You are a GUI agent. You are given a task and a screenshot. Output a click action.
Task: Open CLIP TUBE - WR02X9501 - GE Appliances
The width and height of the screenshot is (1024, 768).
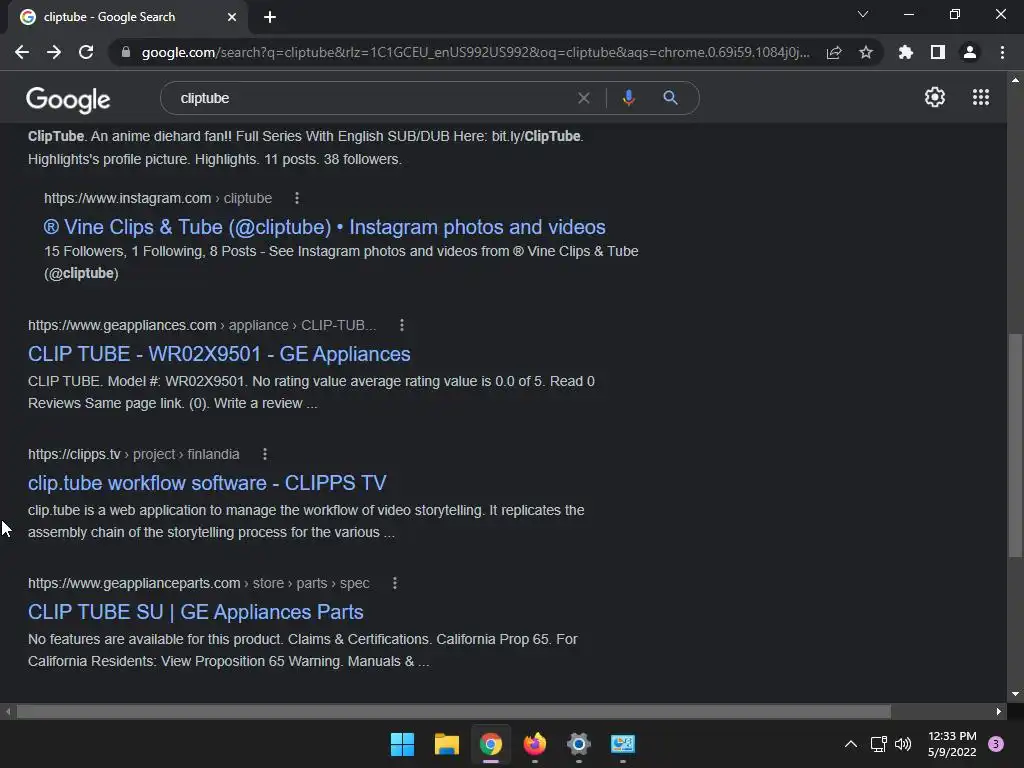(219, 354)
